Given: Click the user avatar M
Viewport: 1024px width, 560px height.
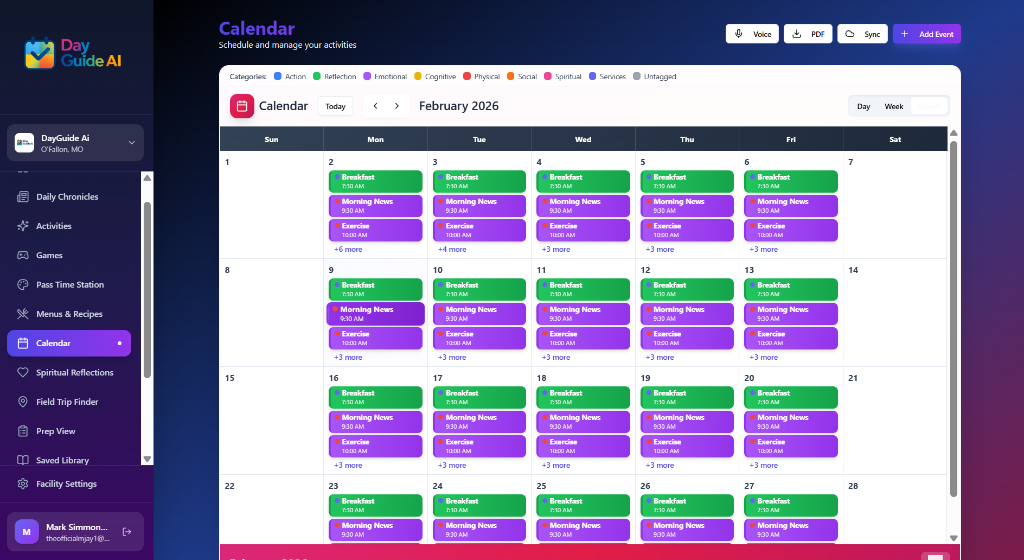Looking at the screenshot, I should 26,532.
